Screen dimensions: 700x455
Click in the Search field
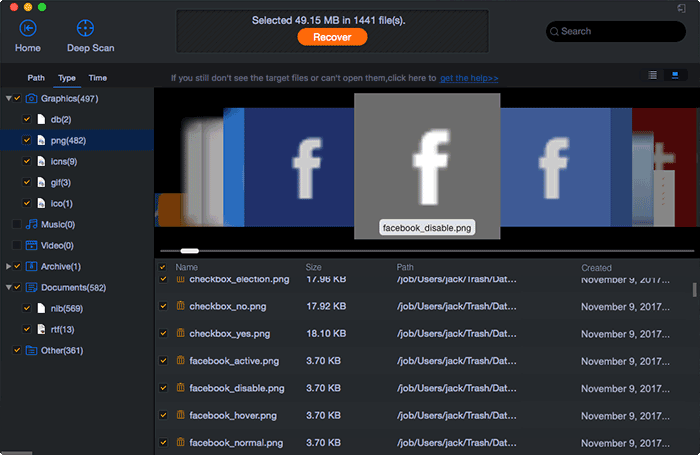pyautogui.click(x=616, y=31)
